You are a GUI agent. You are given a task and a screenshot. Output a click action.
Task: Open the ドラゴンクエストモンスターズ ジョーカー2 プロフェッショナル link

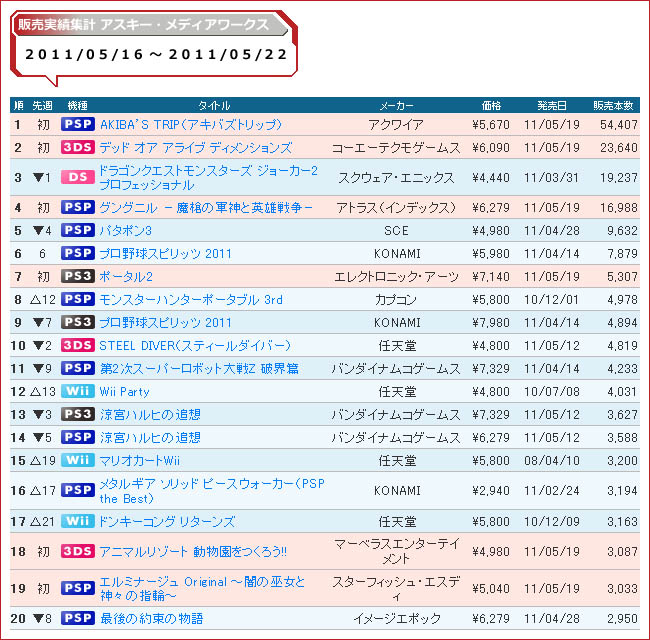209,177
